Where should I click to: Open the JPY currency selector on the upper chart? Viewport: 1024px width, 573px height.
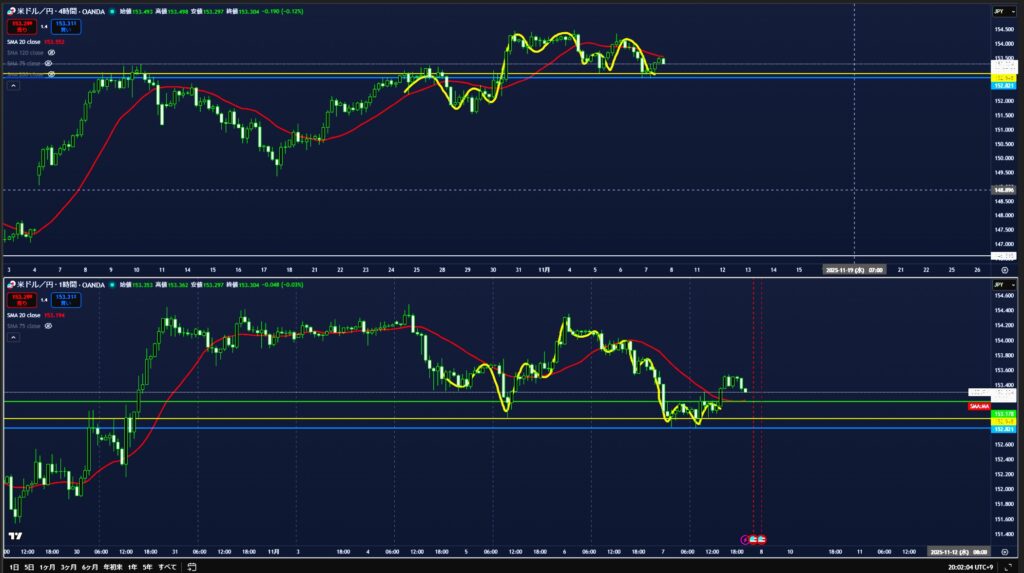(999, 11)
